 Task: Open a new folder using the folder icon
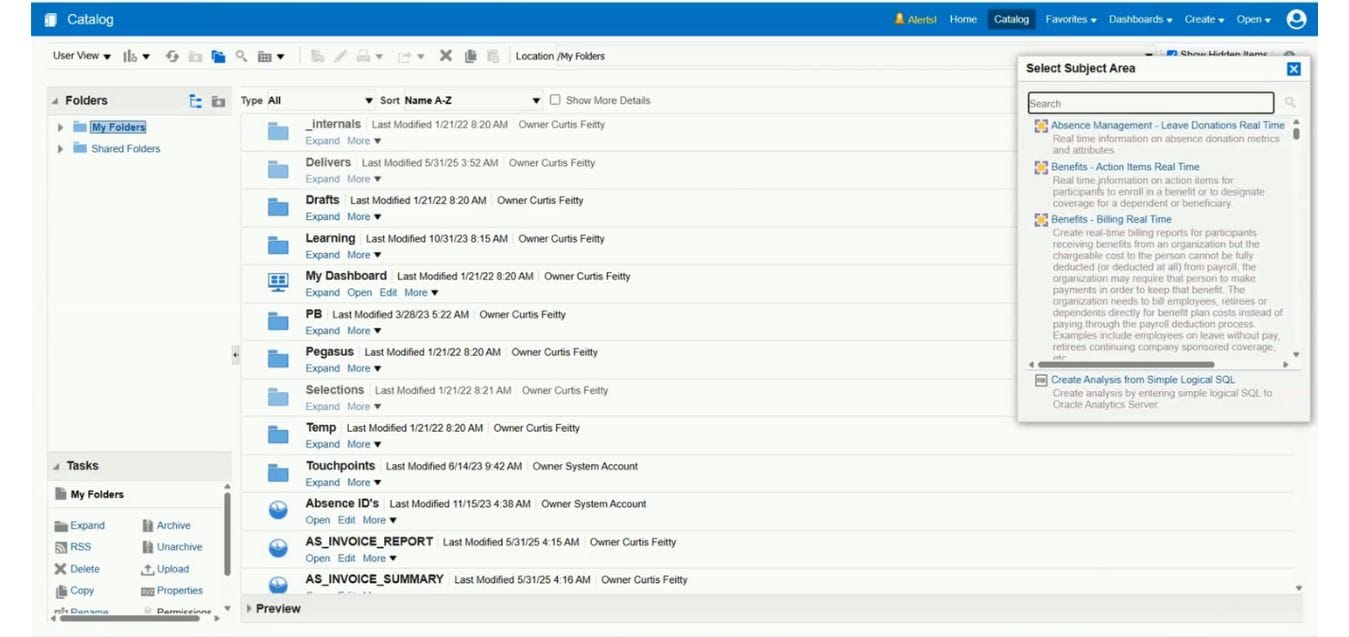(x=218, y=57)
